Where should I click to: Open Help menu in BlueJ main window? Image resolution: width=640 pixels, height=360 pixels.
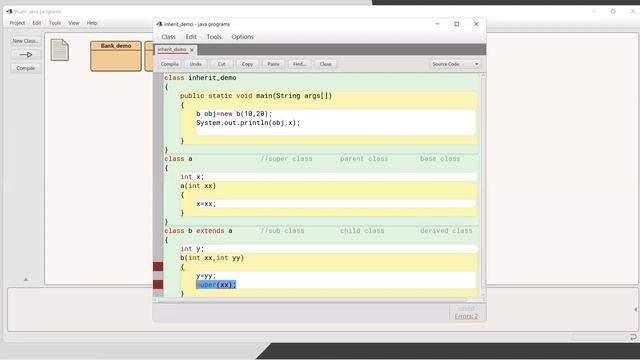pyautogui.click(x=92, y=23)
